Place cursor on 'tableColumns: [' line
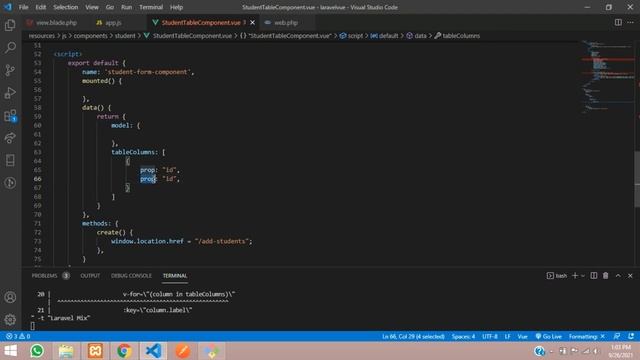Screen dimensions: 640x360 [x=138, y=152]
